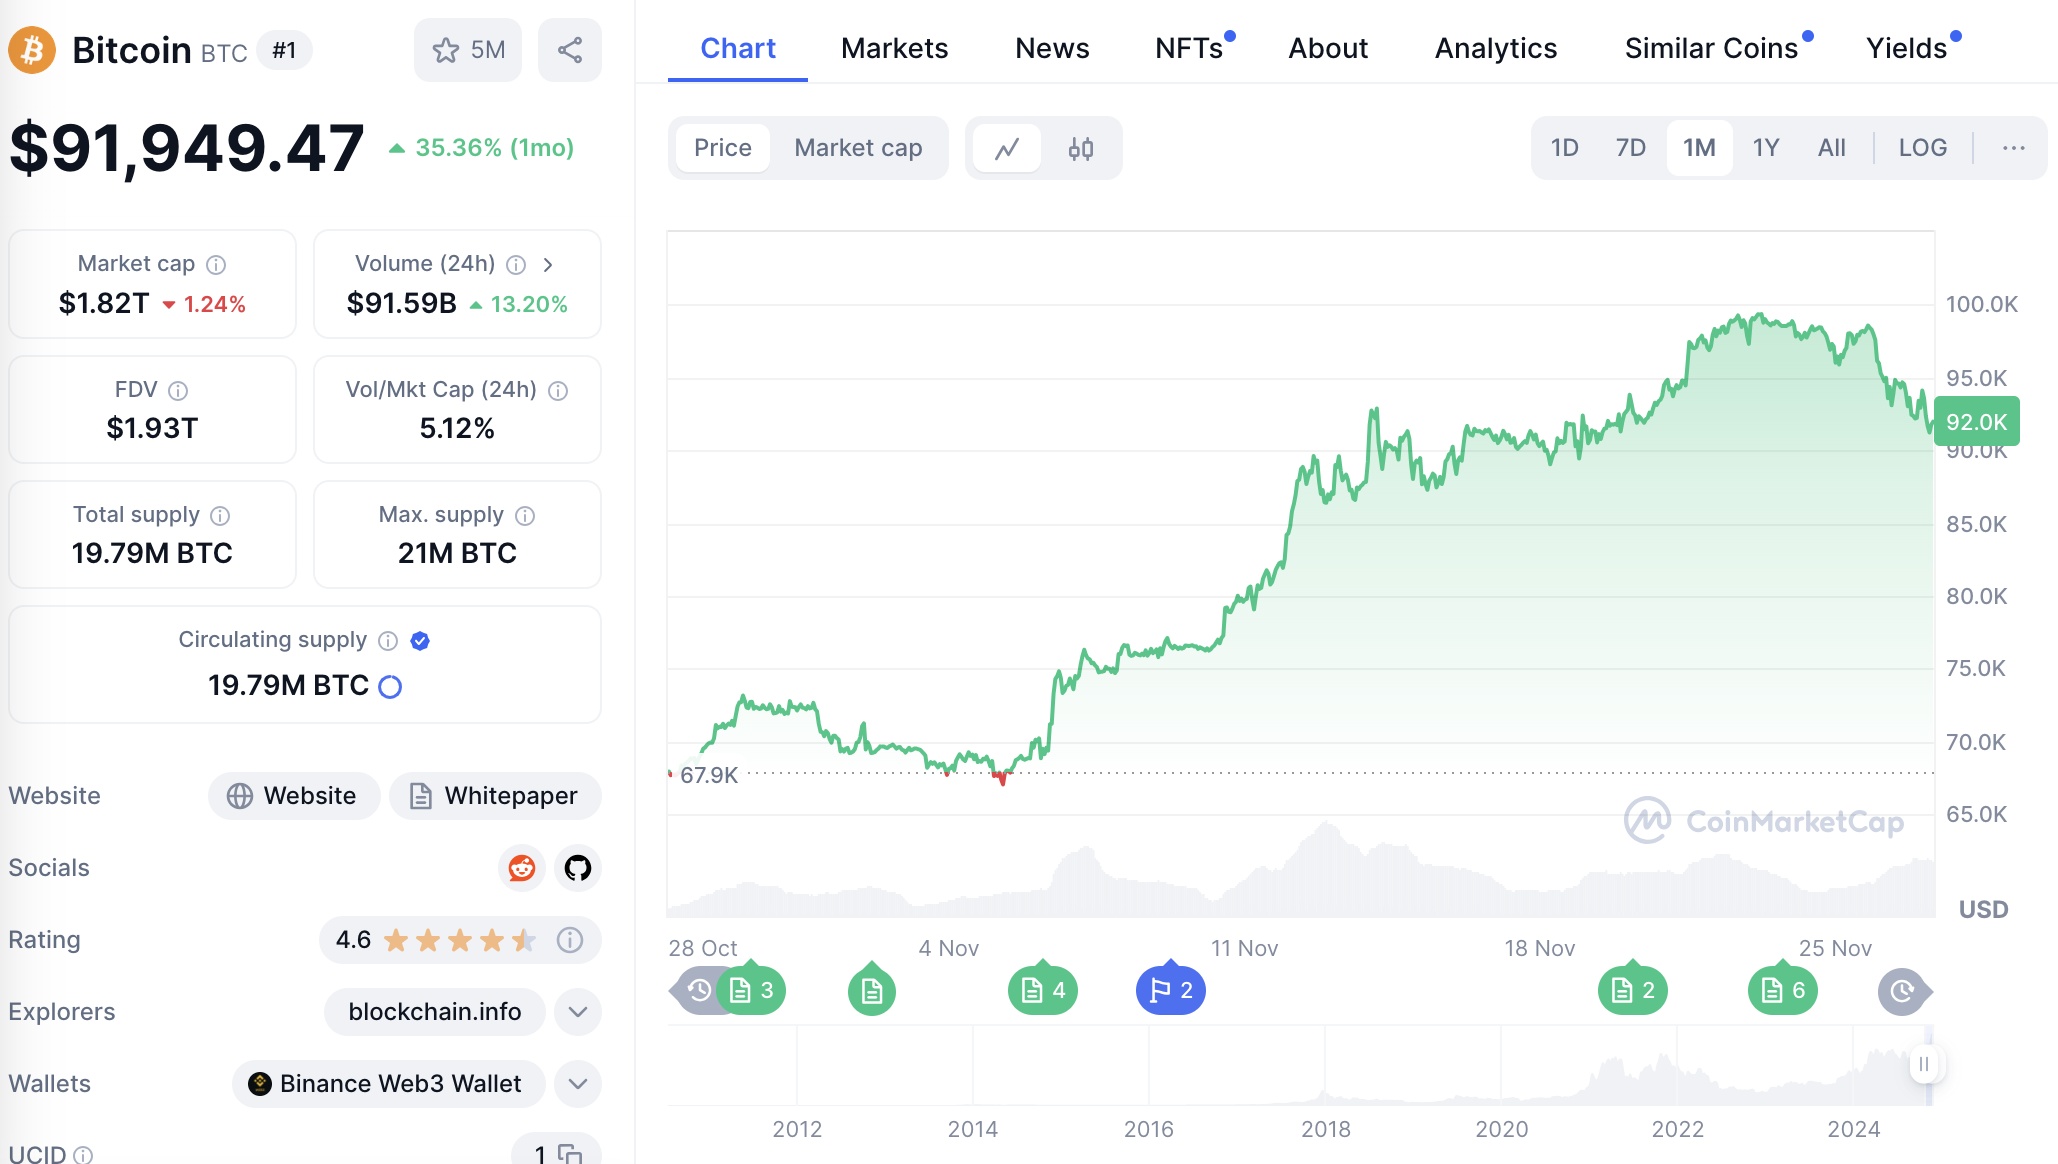Set chart range to 1D

1565,148
